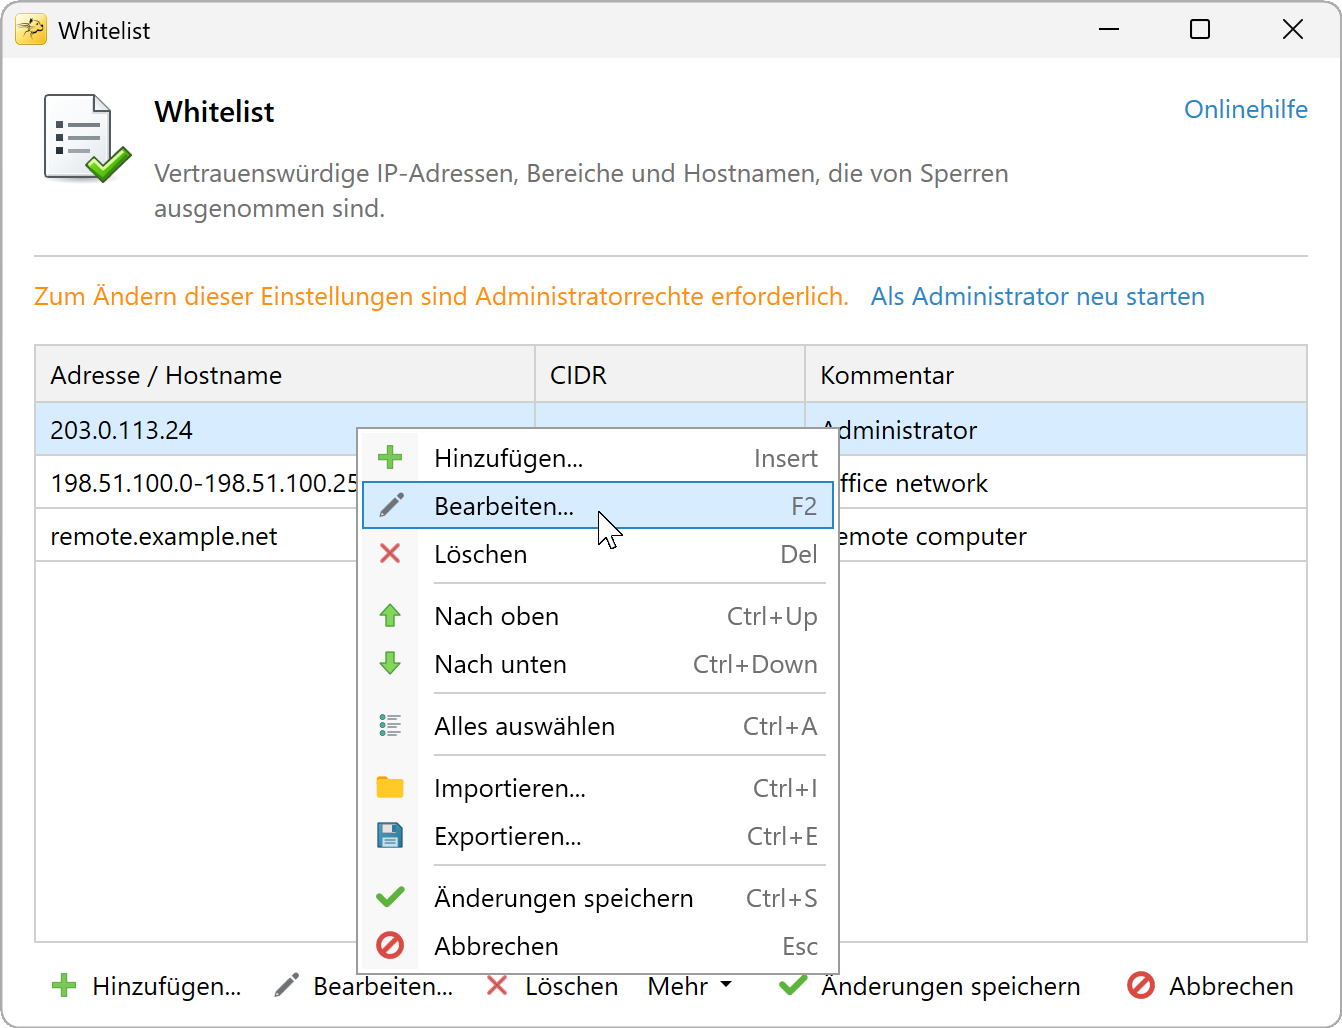Choose Nach unten from the context menu
Screen dimensions: 1342x1028
tap(598, 664)
